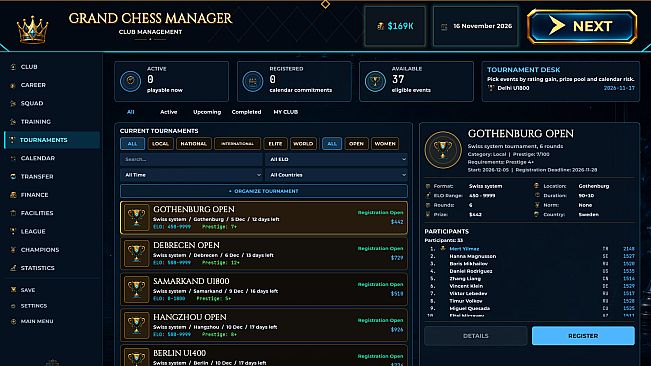Switch to the Completed tab
The image size is (651, 366).
click(246, 112)
